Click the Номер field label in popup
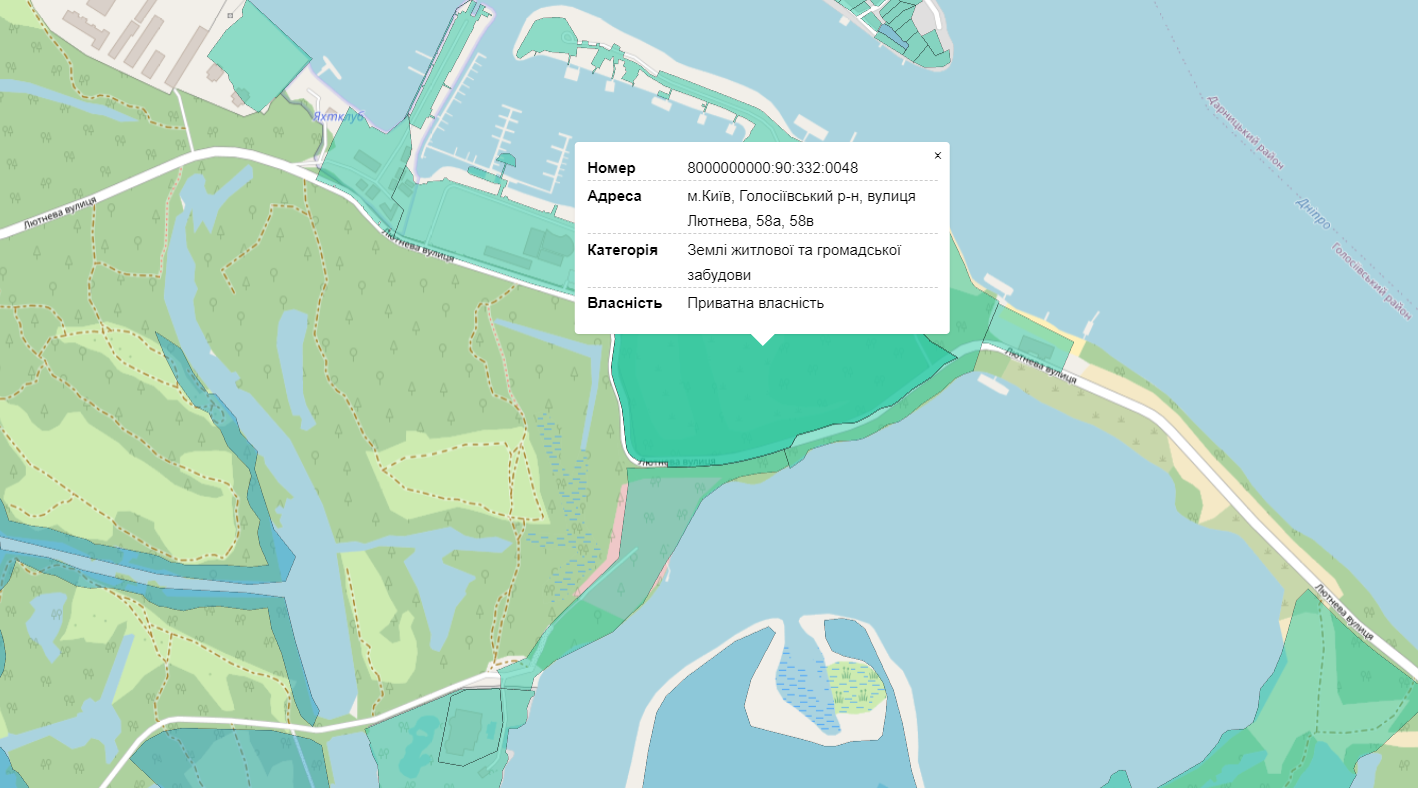This screenshot has height=788, width=1418. 611,168
